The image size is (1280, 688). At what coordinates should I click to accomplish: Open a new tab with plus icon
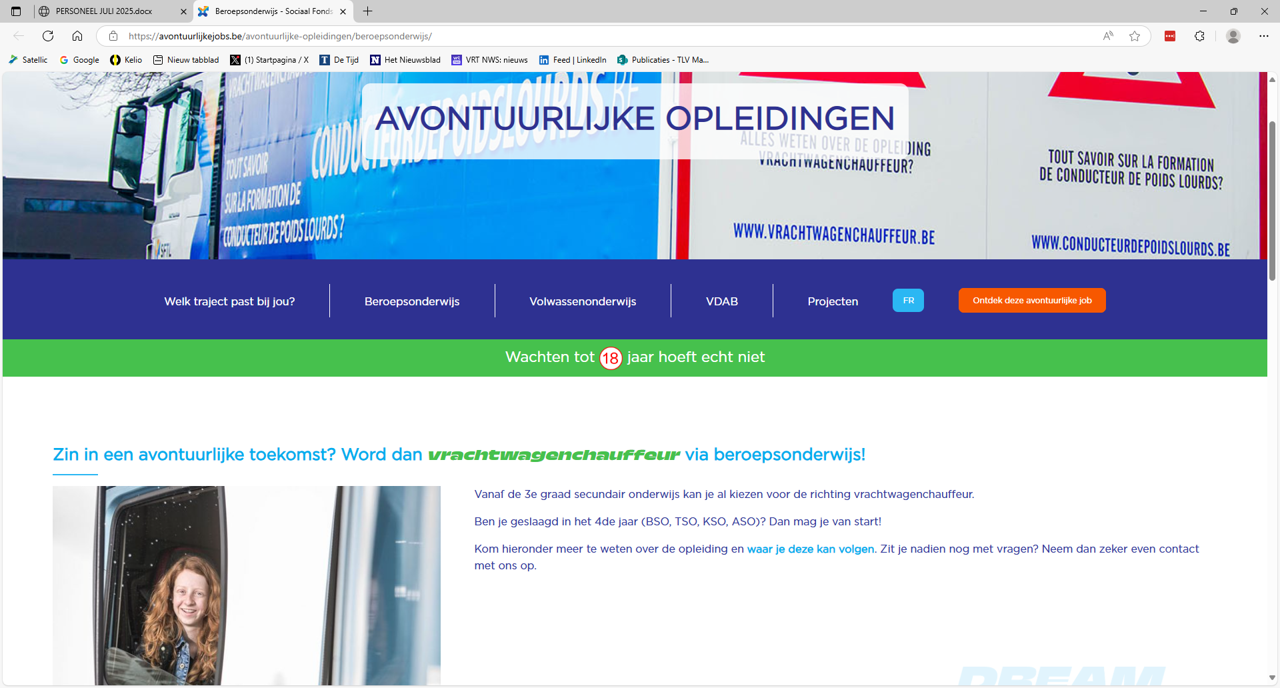coord(367,11)
